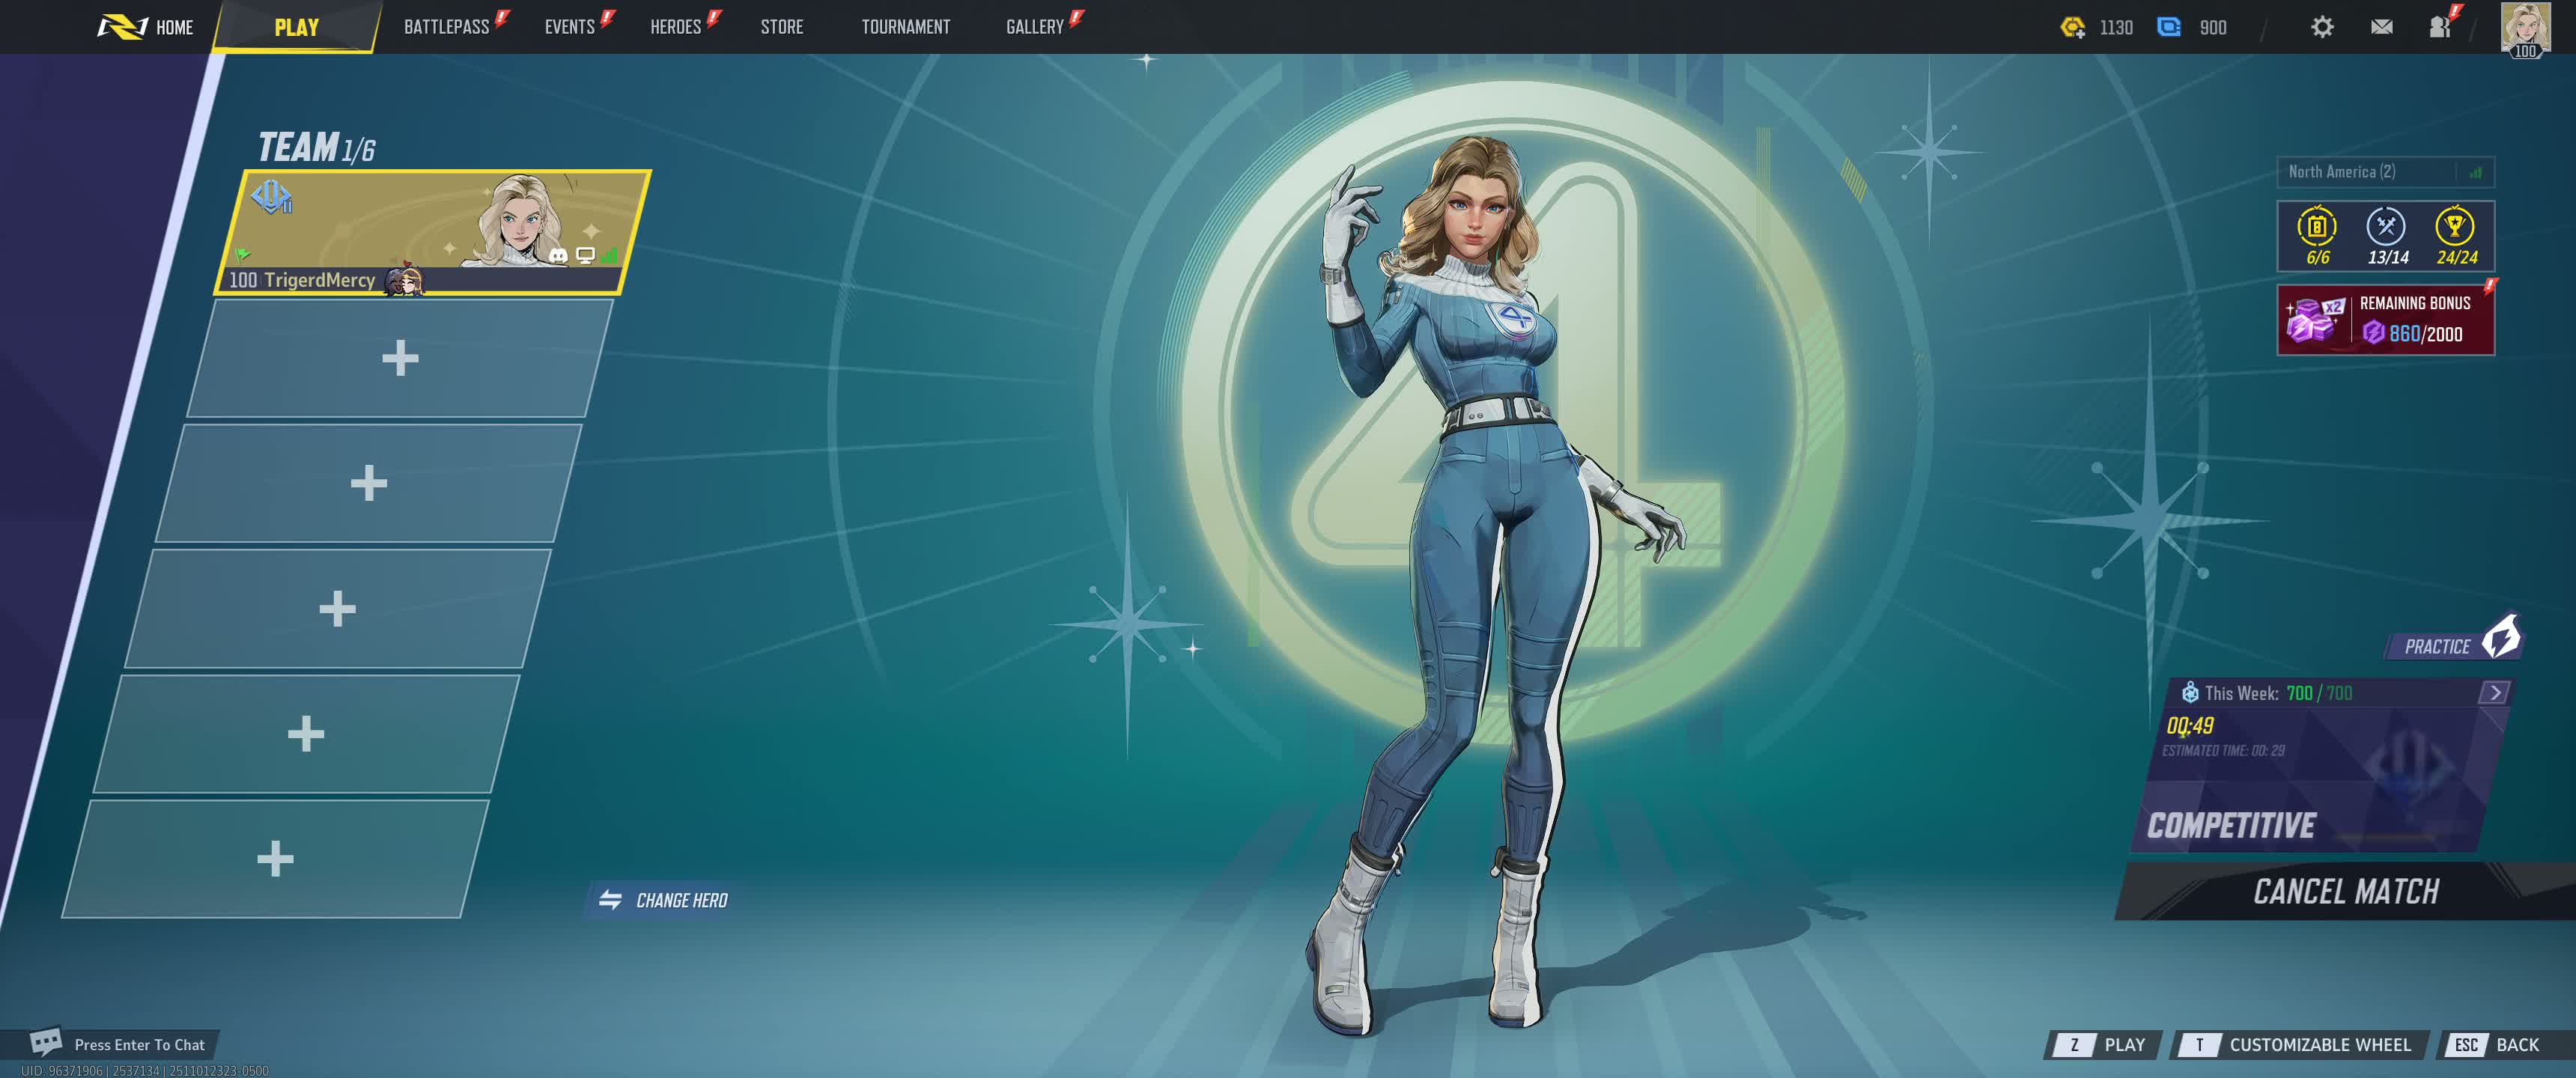Click the daily missions calendar icon
2576x1078 pixels.
(x=2316, y=228)
